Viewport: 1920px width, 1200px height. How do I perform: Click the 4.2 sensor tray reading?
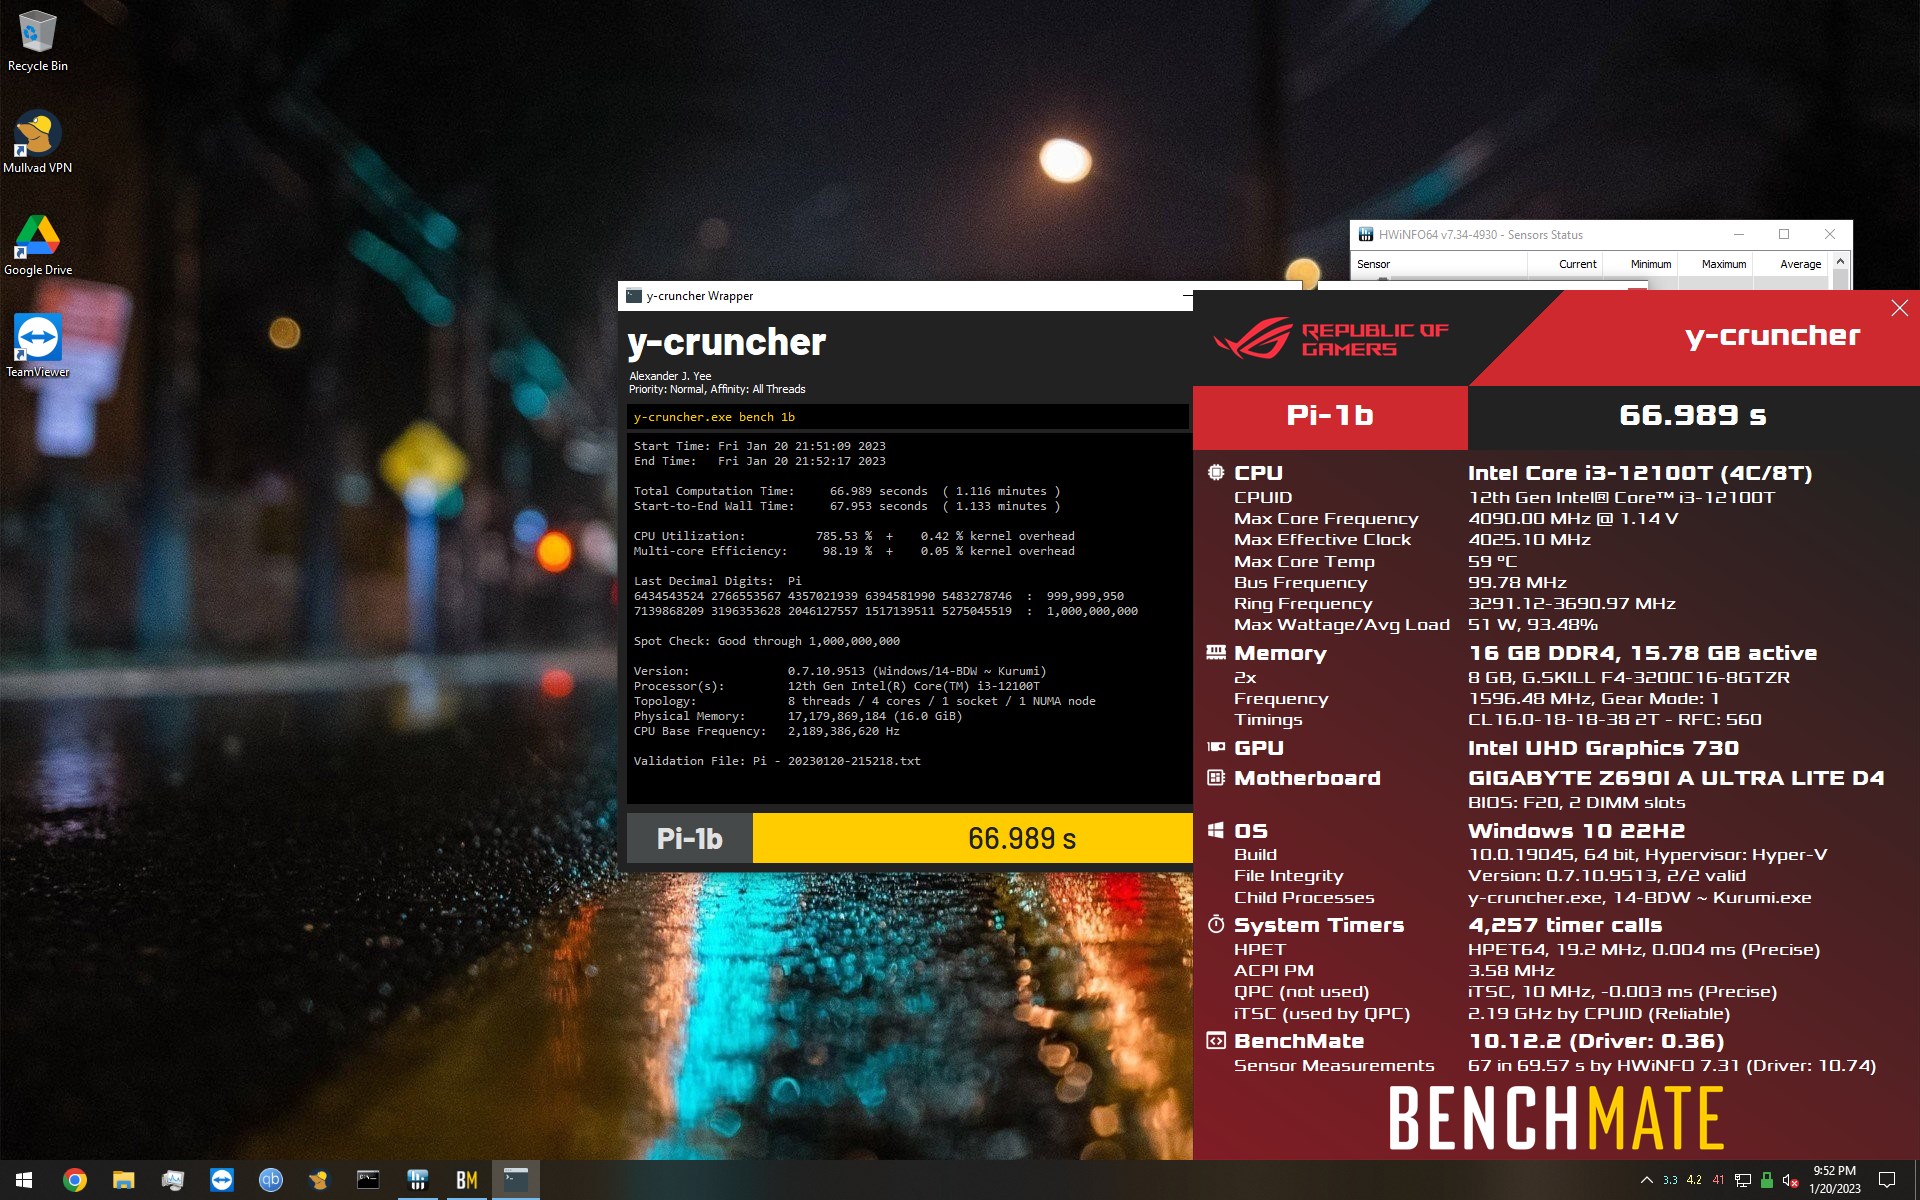(1694, 1180)
